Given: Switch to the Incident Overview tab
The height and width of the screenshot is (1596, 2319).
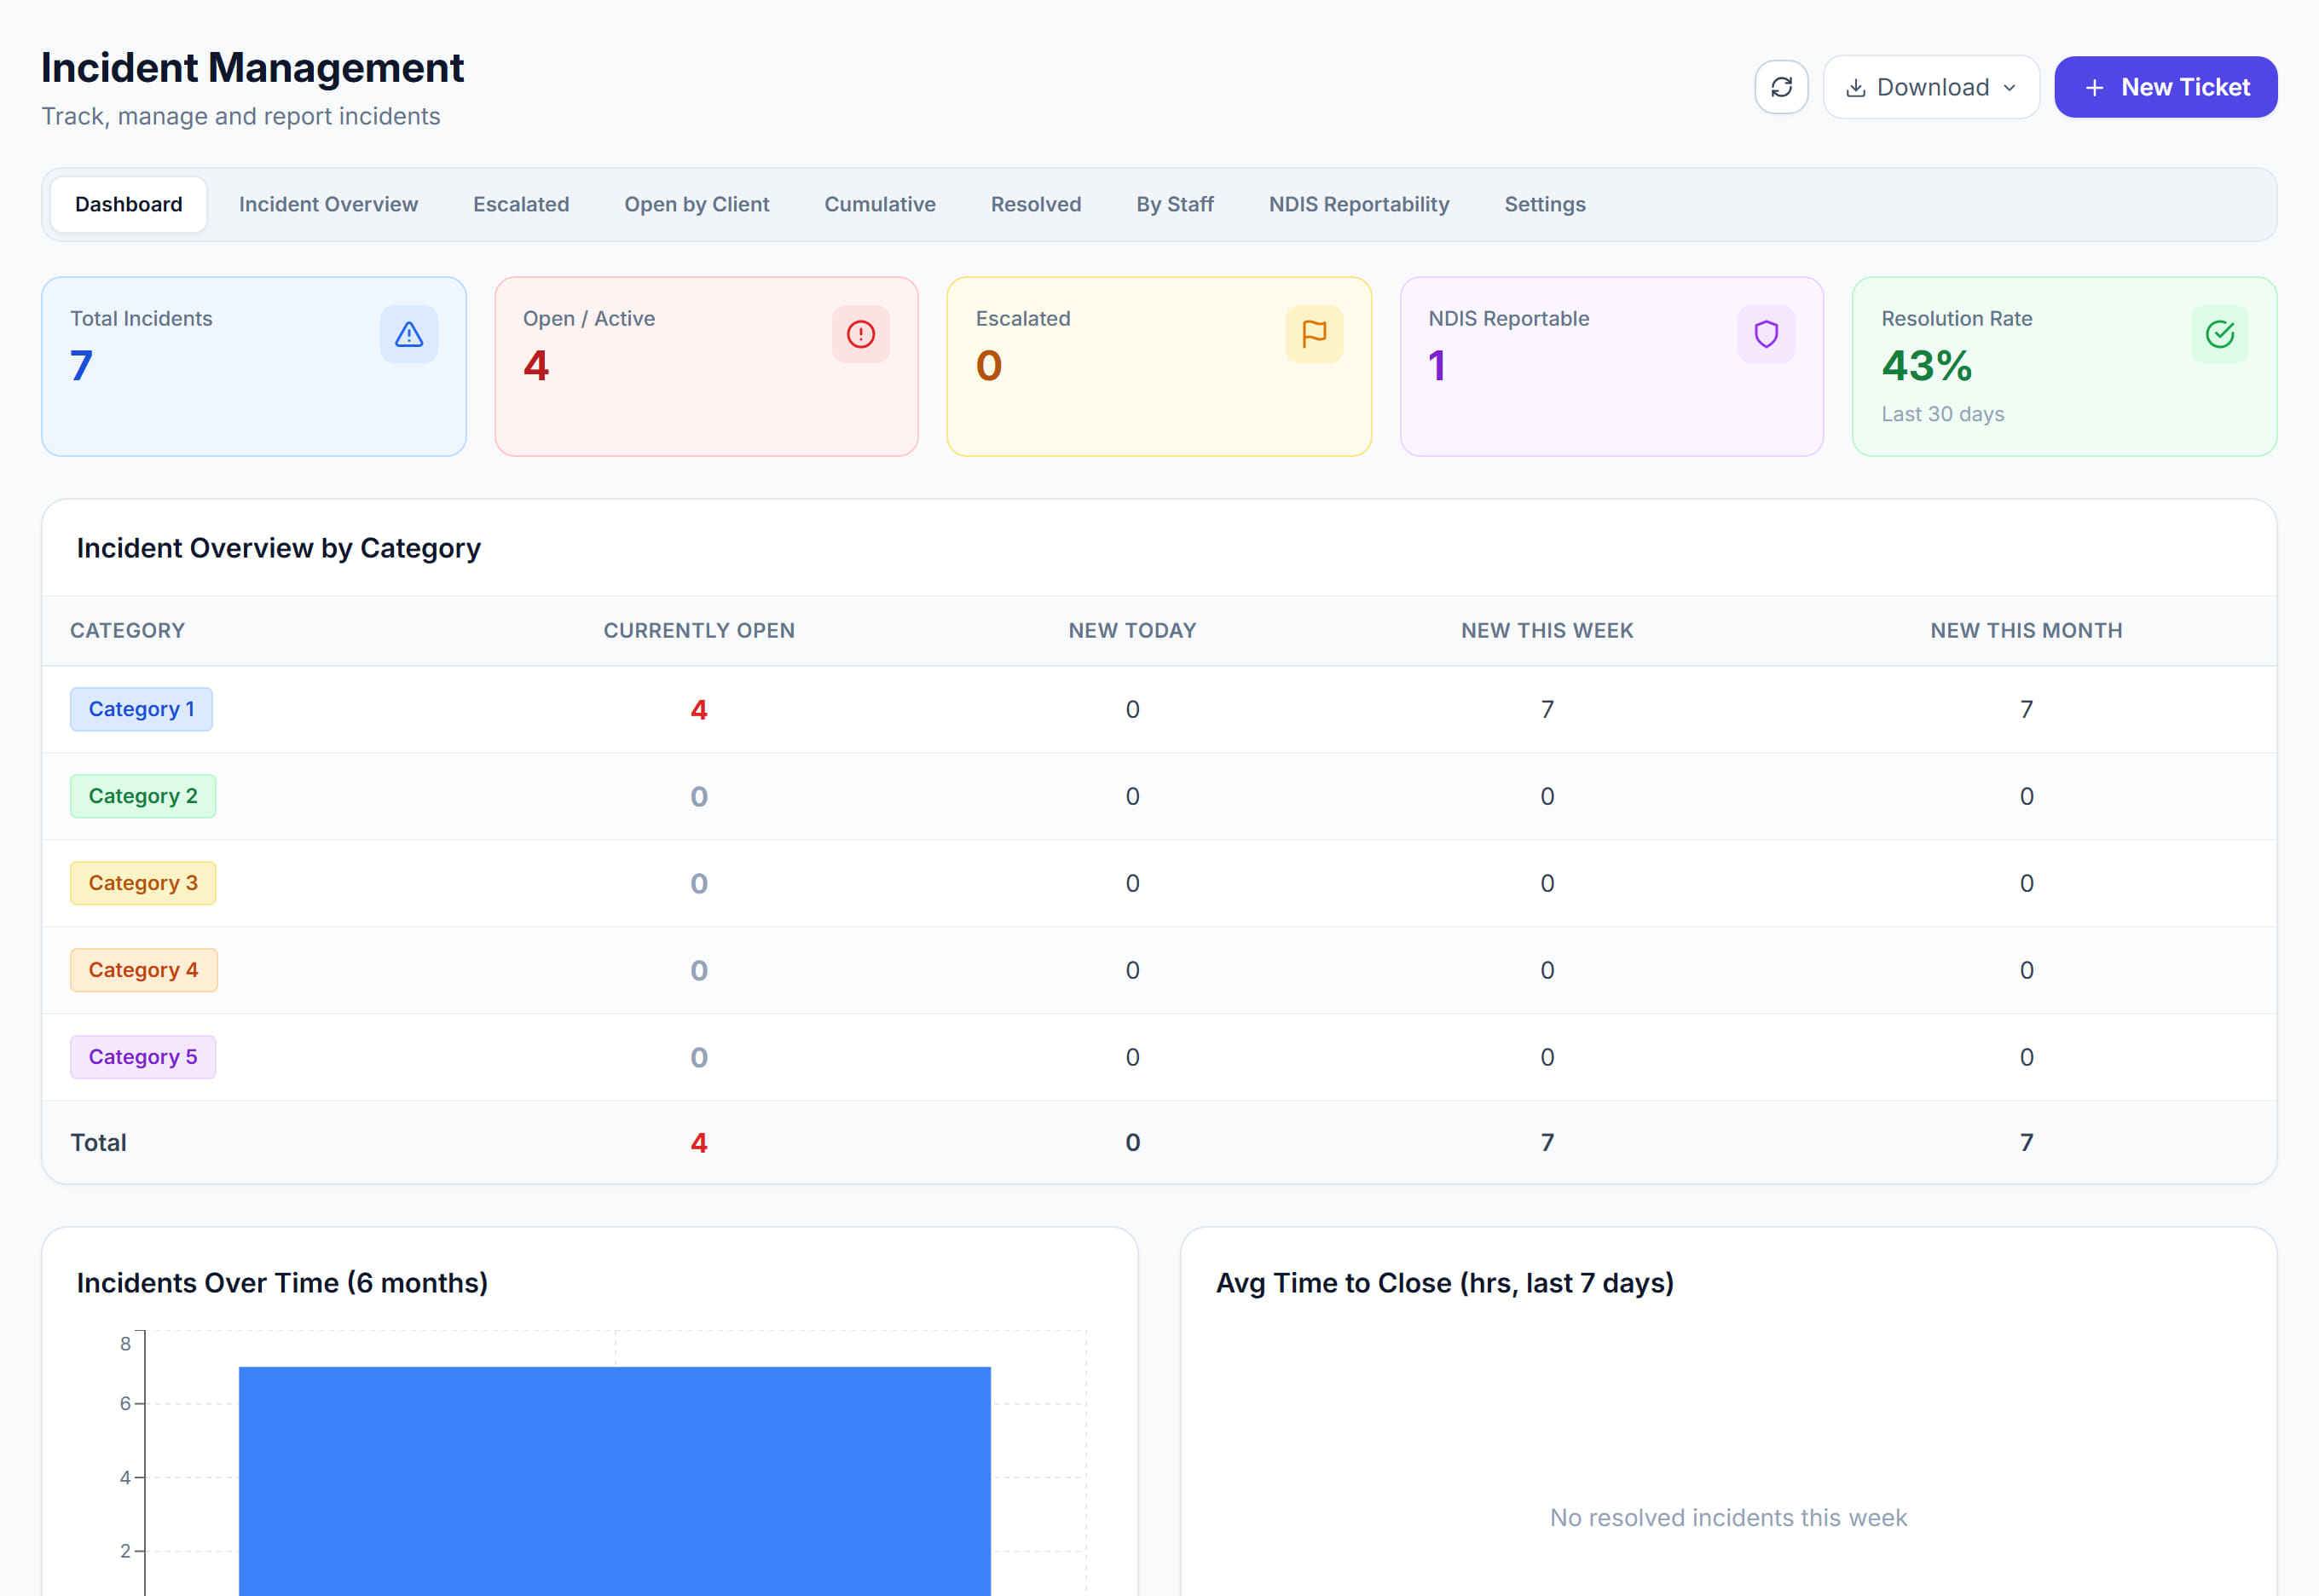Looking at the screenshot, I should point(328,205).
